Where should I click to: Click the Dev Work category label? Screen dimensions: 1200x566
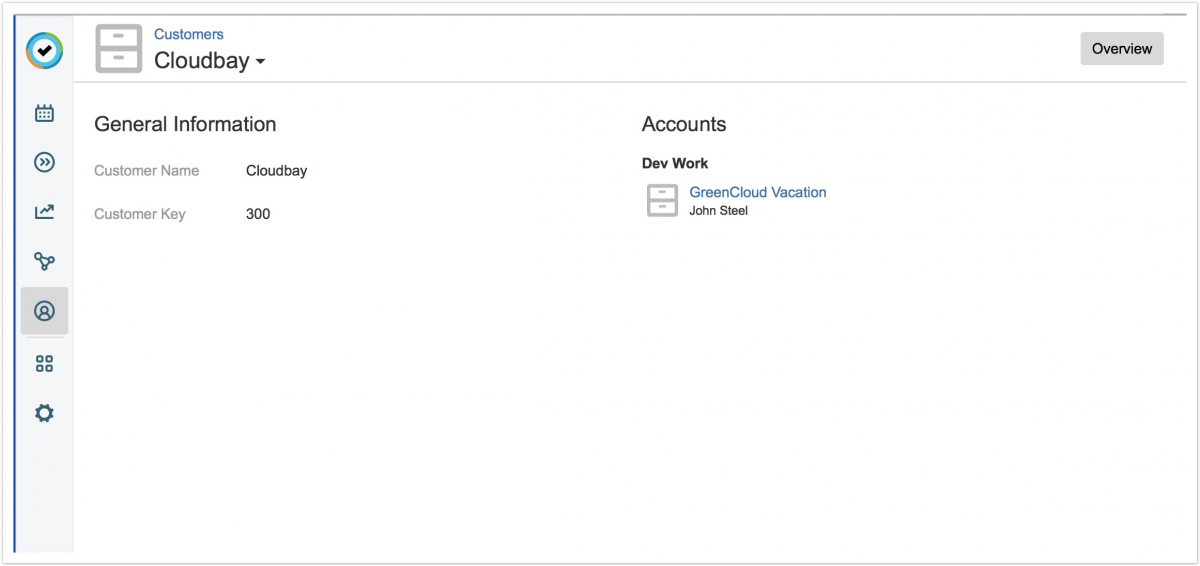click(675, 163)
